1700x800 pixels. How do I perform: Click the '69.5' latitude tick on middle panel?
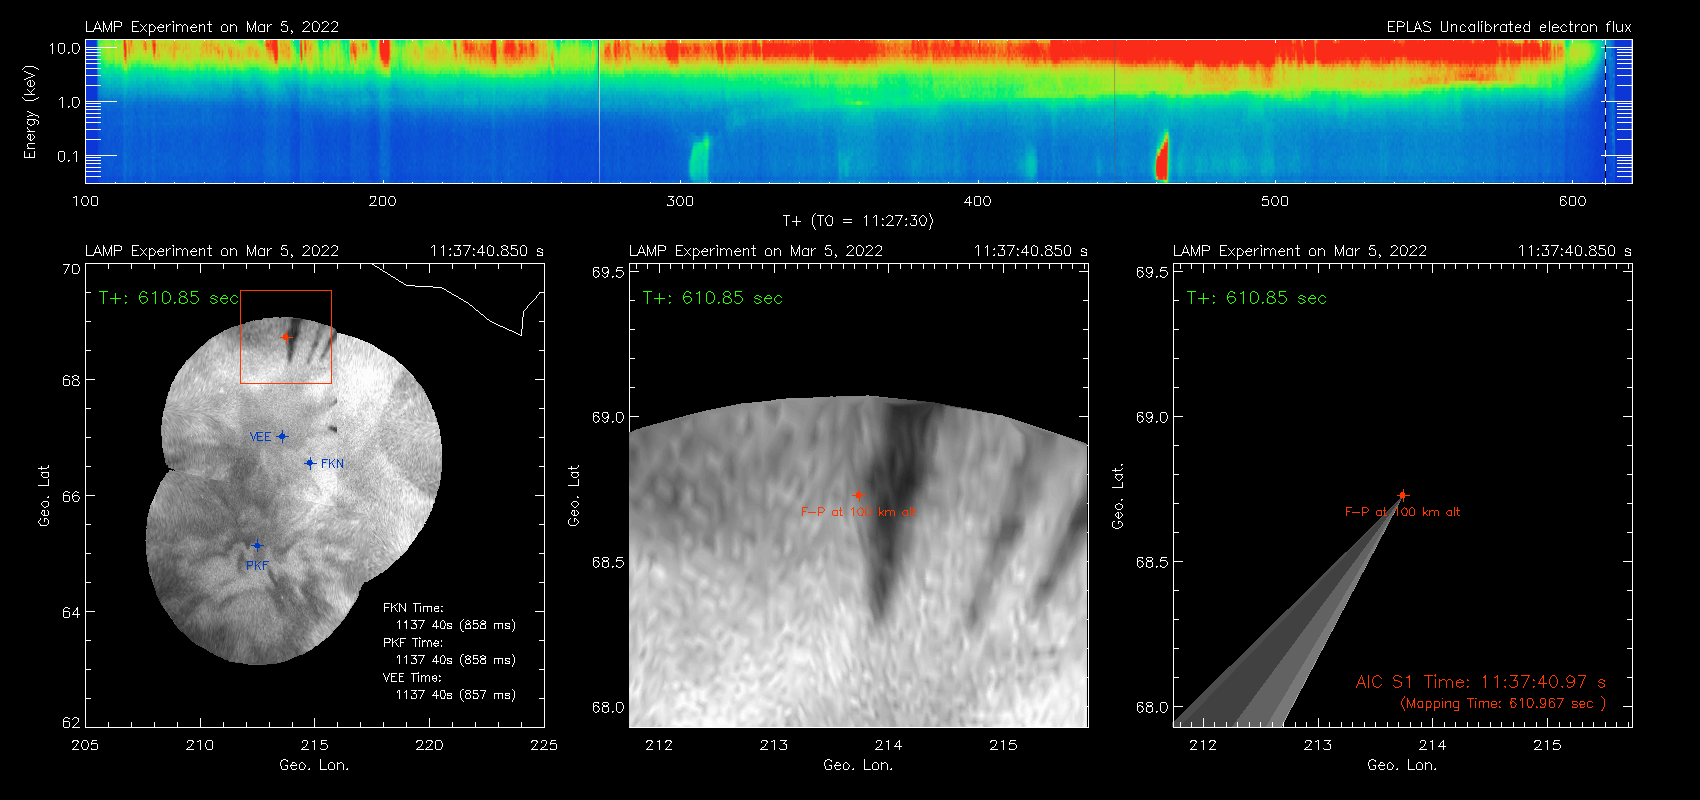(x=608, y=272)
